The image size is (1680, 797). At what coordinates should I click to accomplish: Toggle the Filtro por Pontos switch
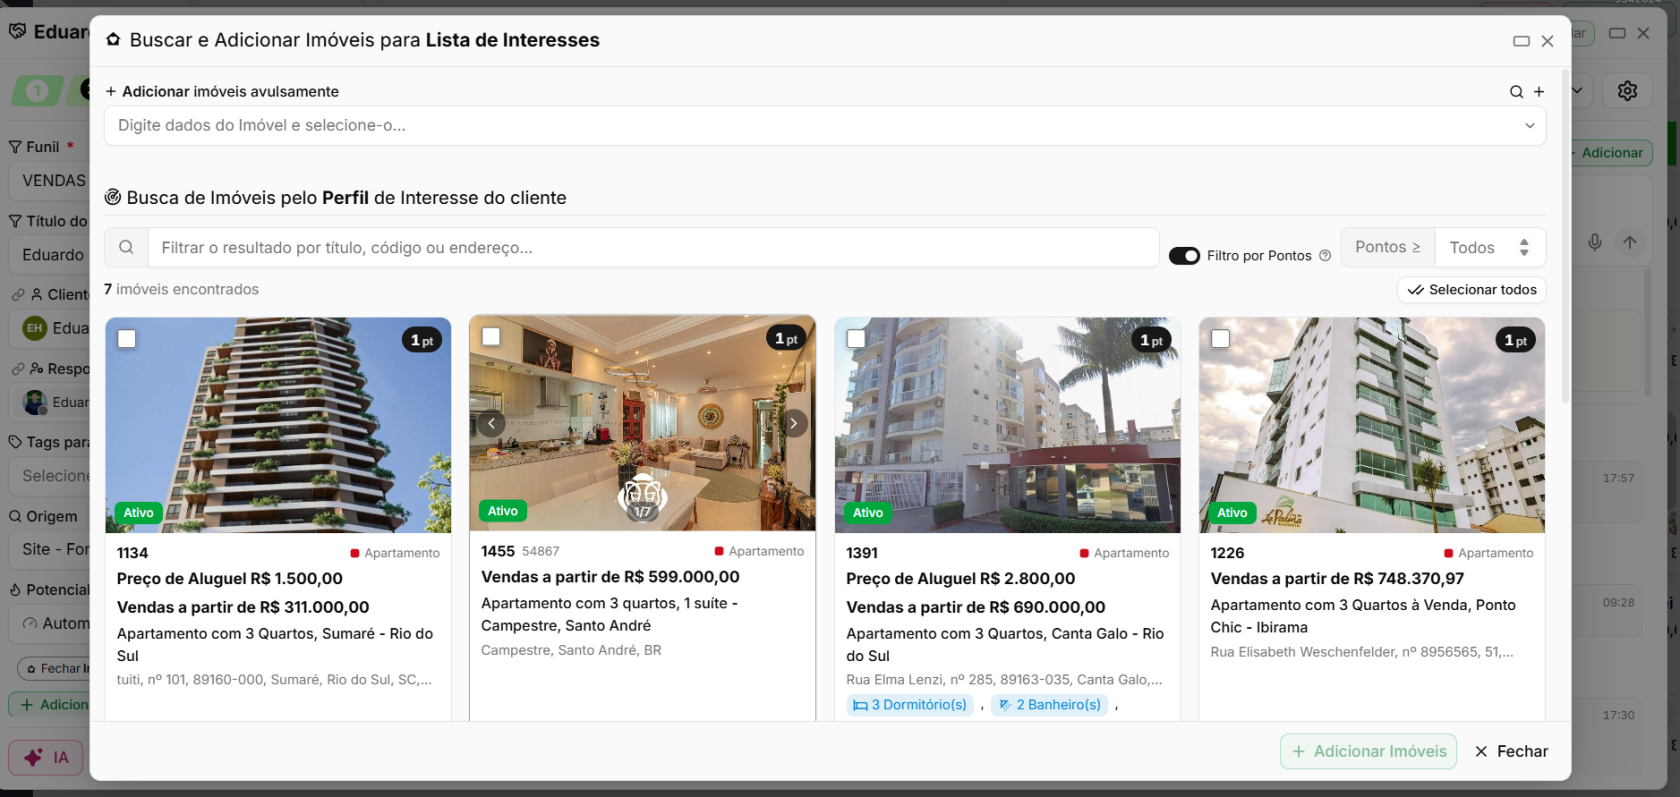coord(1185,256)
